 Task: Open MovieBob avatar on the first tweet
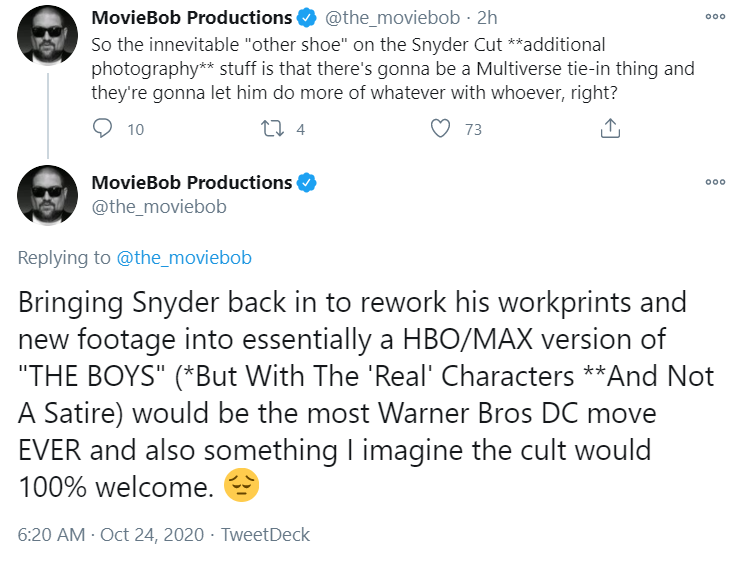(47, 35)
